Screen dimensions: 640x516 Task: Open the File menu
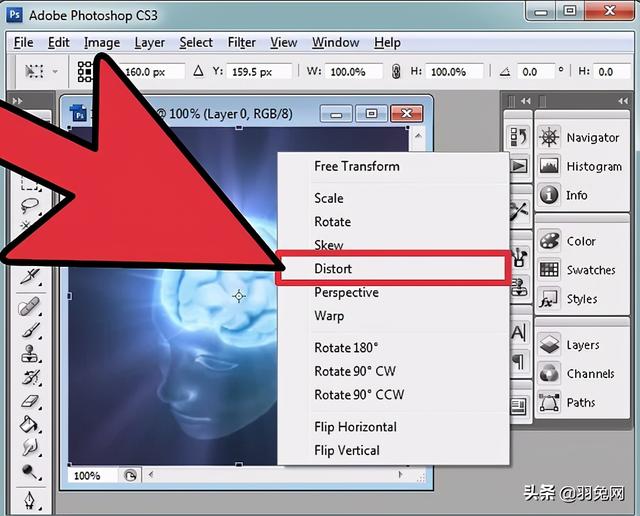coord(24,42)
